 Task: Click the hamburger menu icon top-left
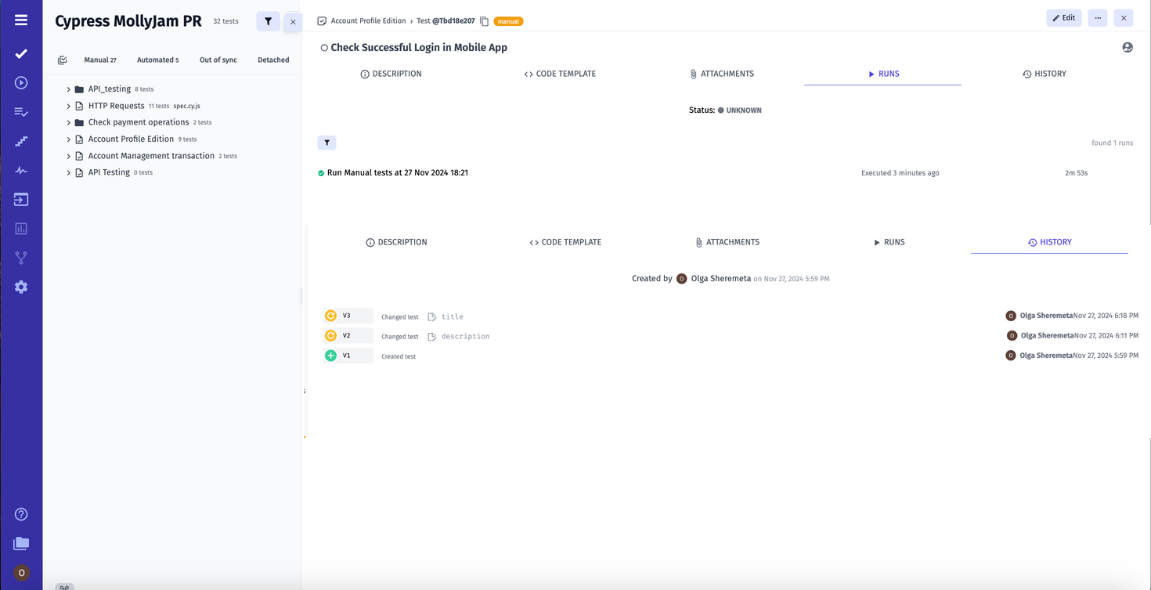[x=20, y=20]
